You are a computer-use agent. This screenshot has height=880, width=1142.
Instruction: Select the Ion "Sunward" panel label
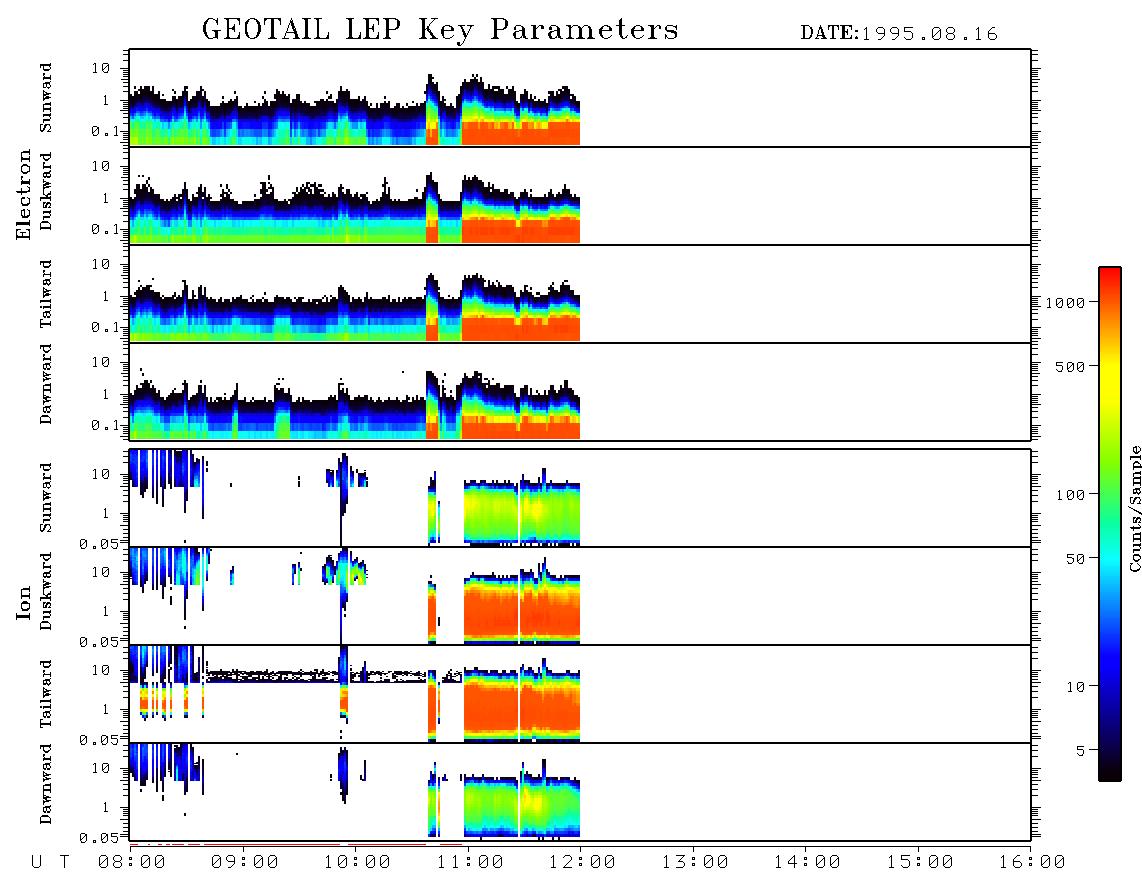46,497
